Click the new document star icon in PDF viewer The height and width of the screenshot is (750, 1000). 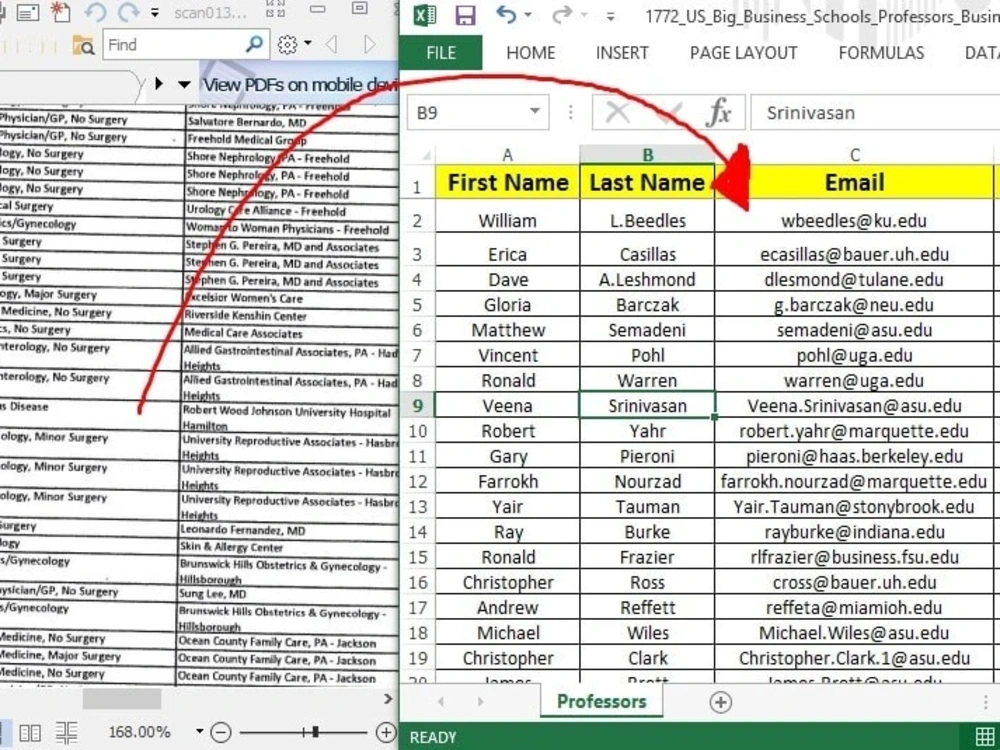[x=60, y=12]
